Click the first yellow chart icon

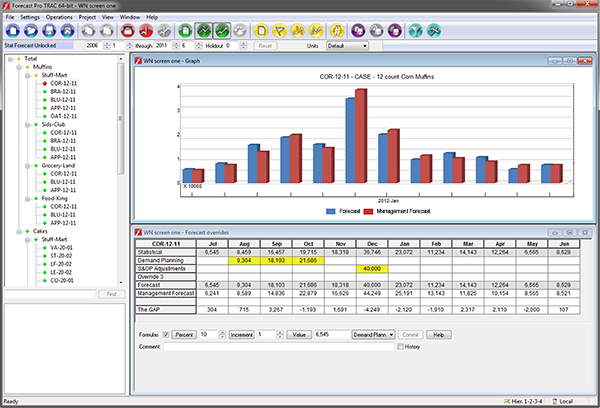(298, 31)
